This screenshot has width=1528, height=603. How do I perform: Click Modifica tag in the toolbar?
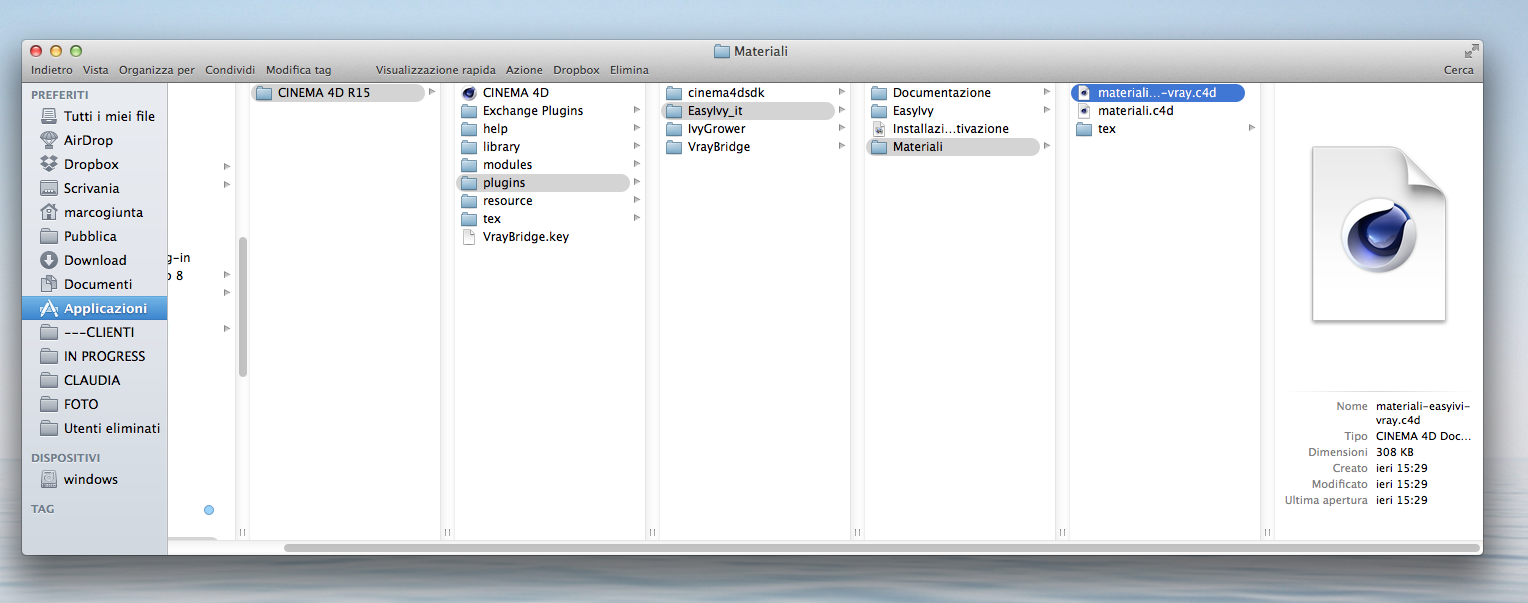pyautogui.click(x=299, y=70)
